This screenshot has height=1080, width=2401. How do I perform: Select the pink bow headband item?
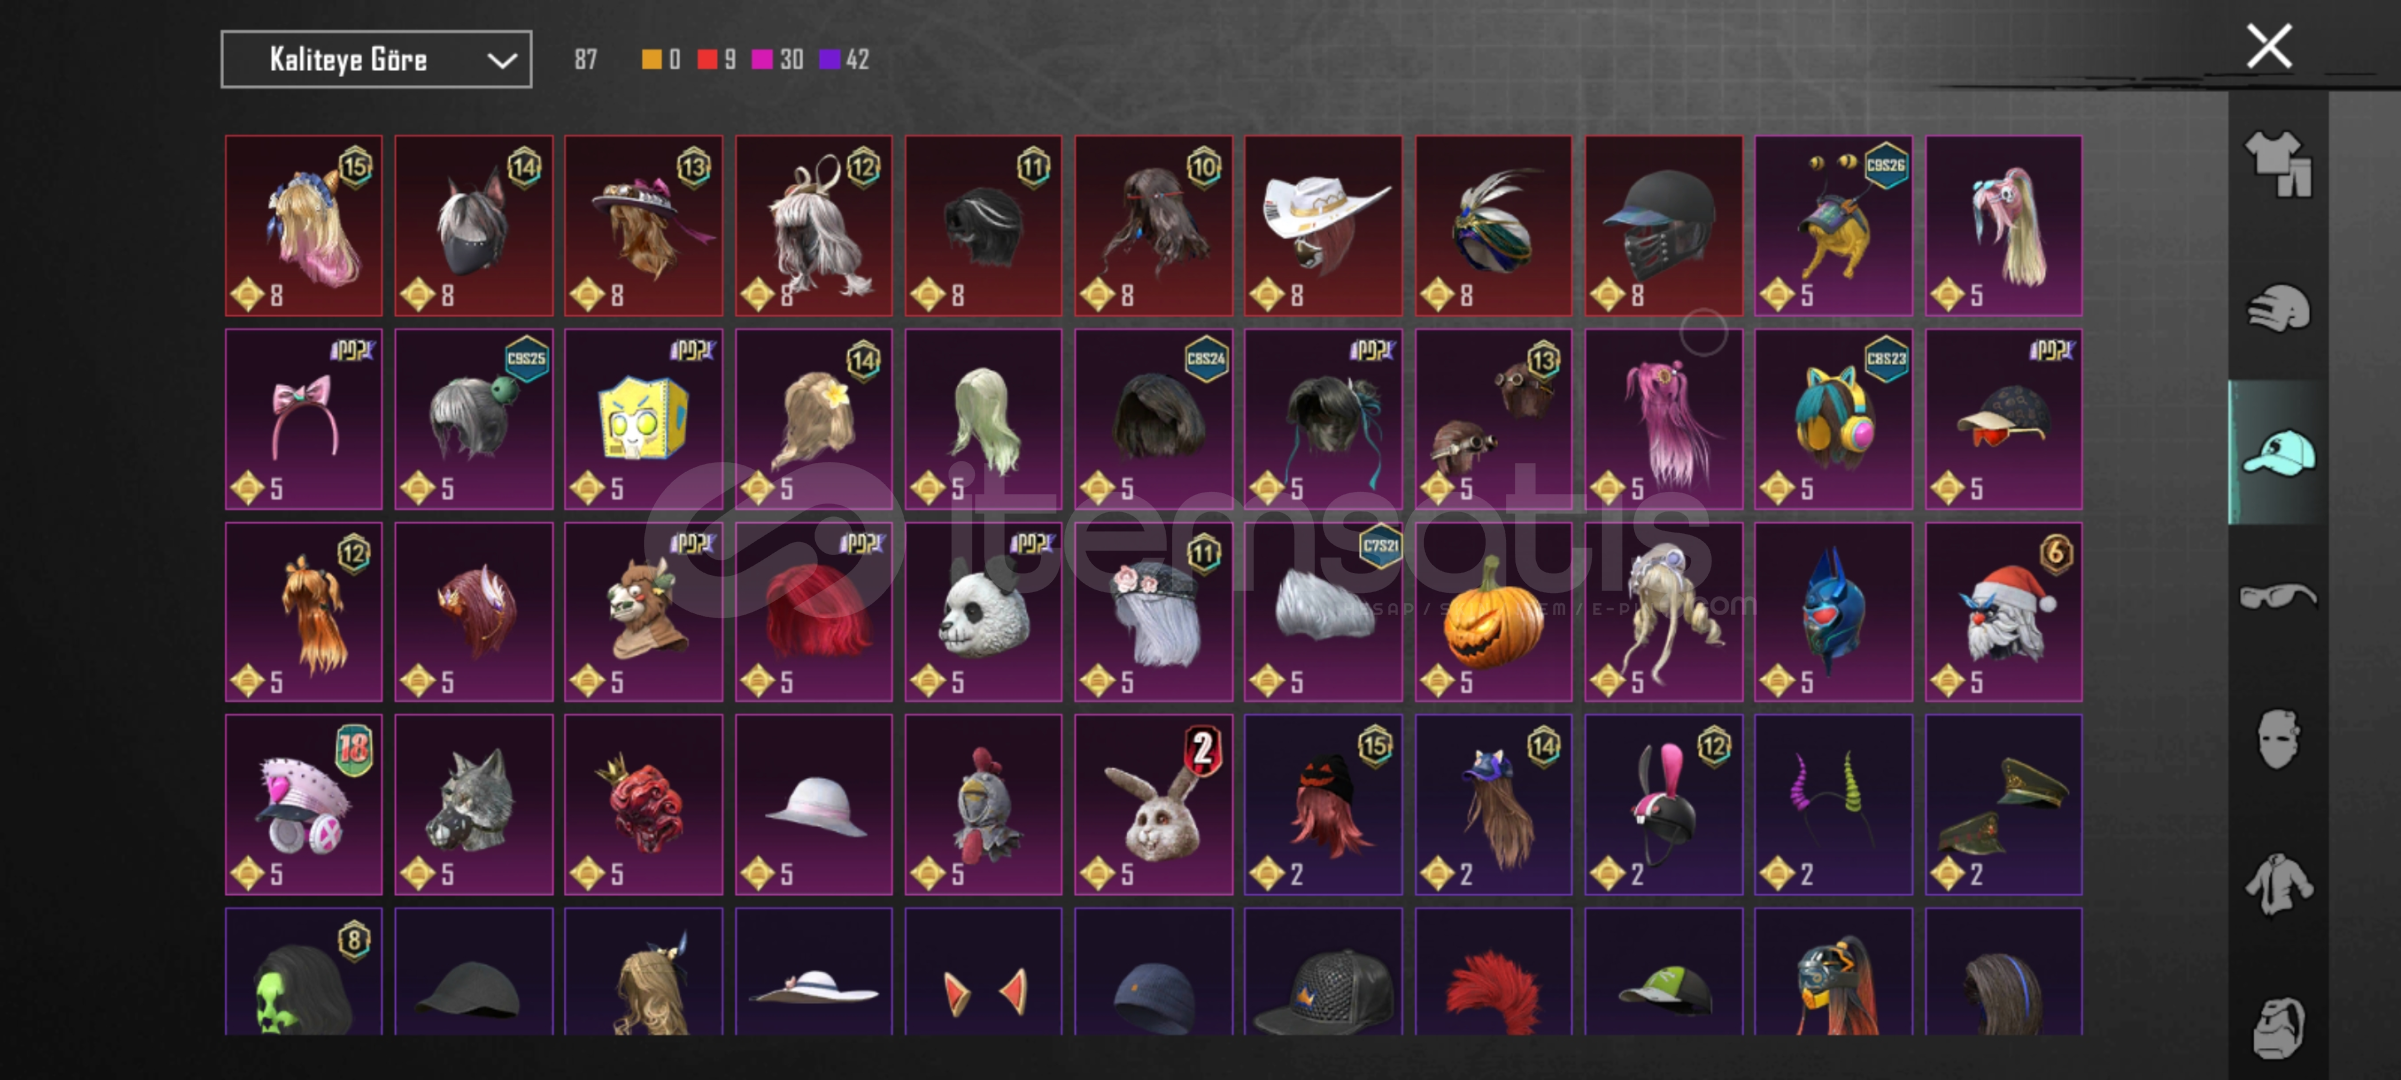point(303,419)
